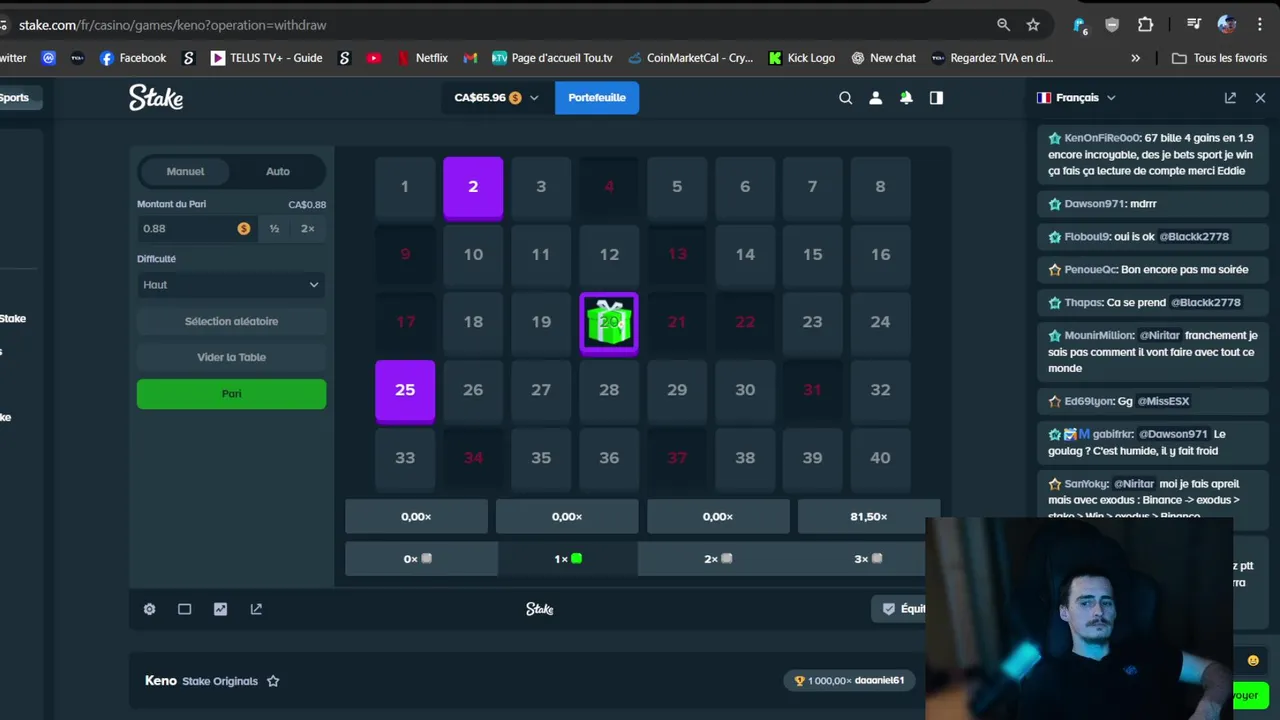Open the Français language dropdown
The image size is (1280, 720).
(x=1076, y=98)
